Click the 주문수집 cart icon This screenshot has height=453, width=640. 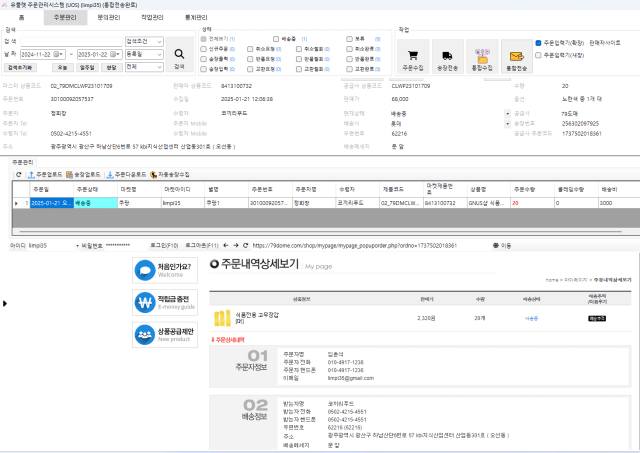[x=413, y=57]
